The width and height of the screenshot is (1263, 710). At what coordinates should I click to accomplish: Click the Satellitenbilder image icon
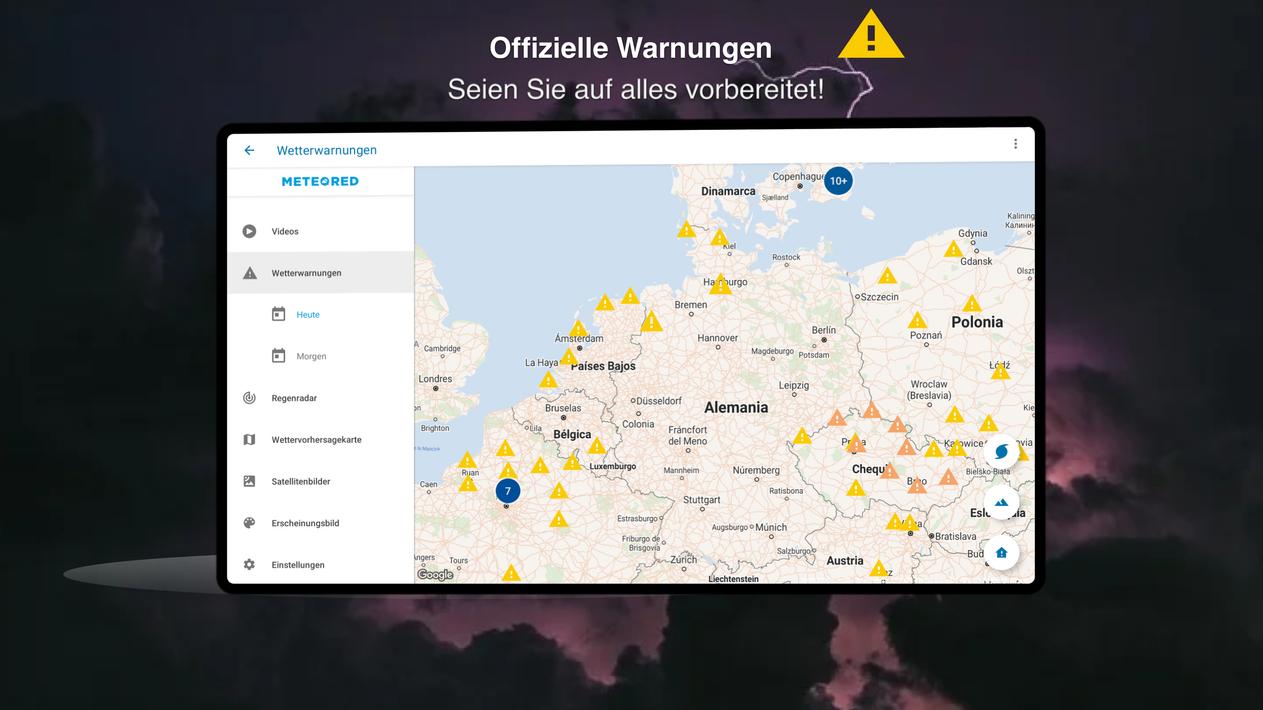pos(249,481)
